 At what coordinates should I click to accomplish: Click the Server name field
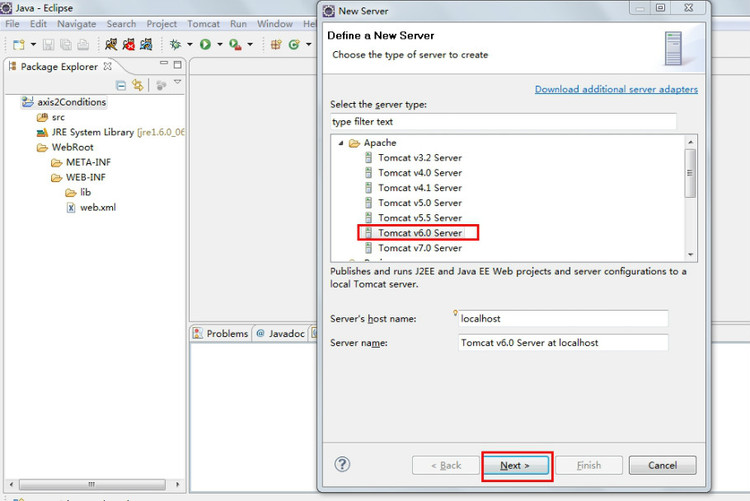click(x=563, y=343)
